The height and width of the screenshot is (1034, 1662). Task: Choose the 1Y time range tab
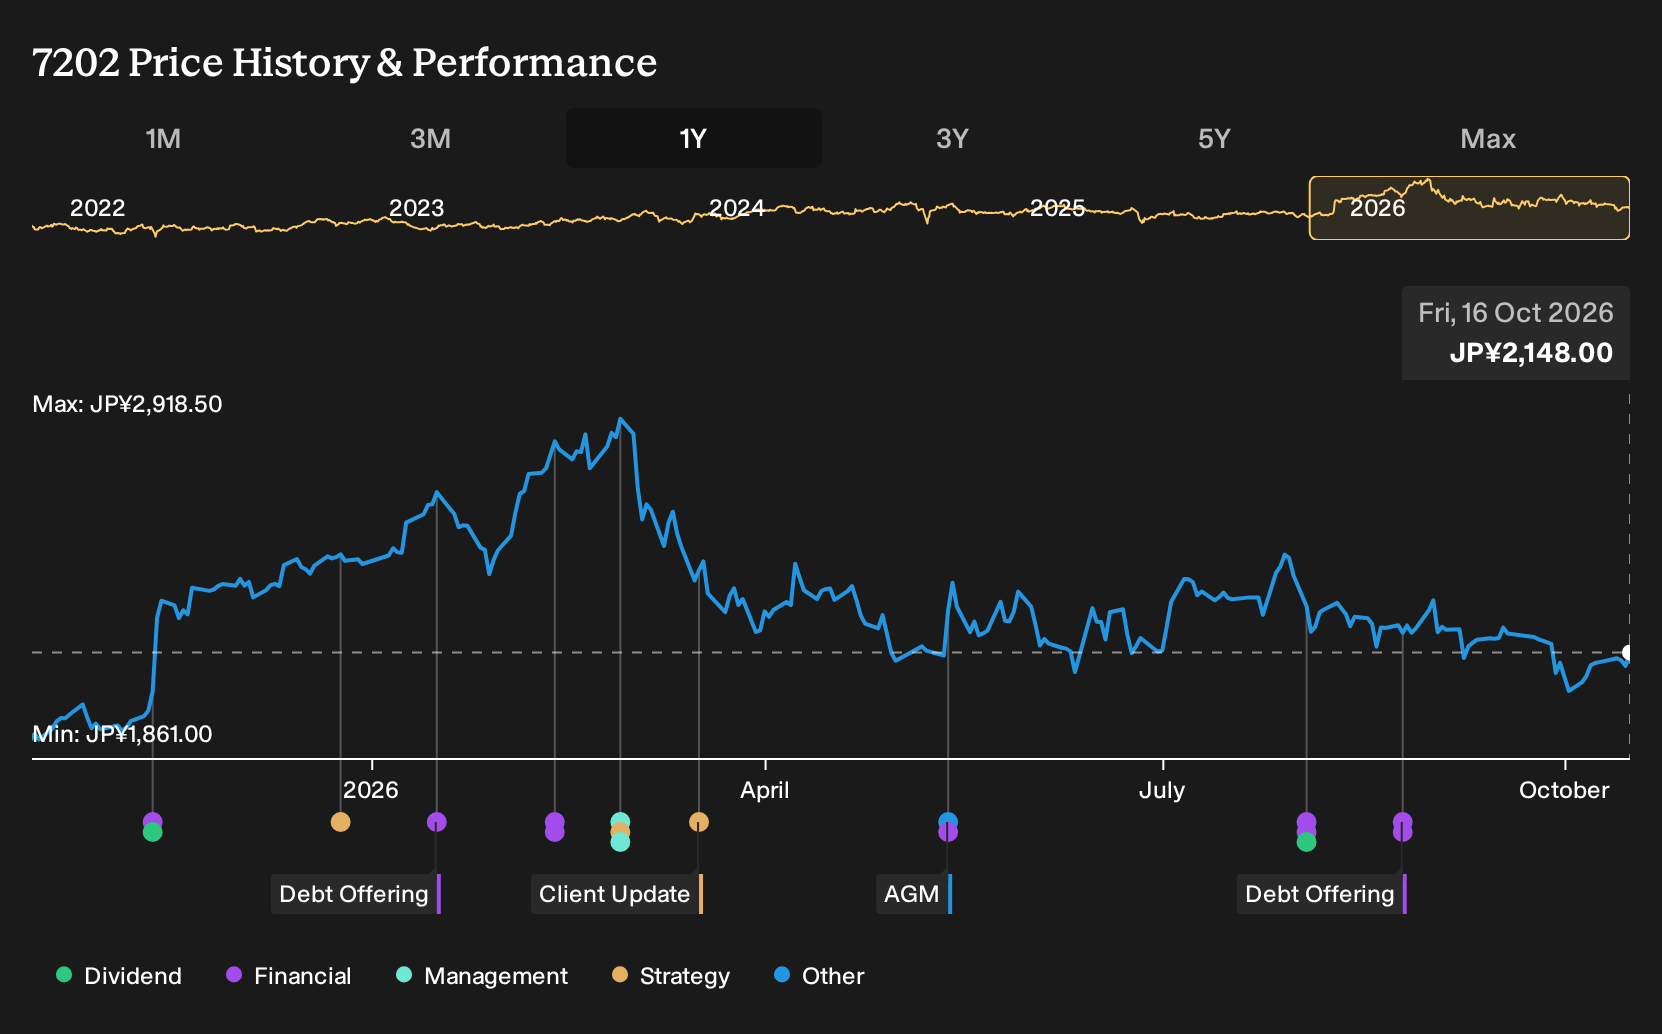694,138
